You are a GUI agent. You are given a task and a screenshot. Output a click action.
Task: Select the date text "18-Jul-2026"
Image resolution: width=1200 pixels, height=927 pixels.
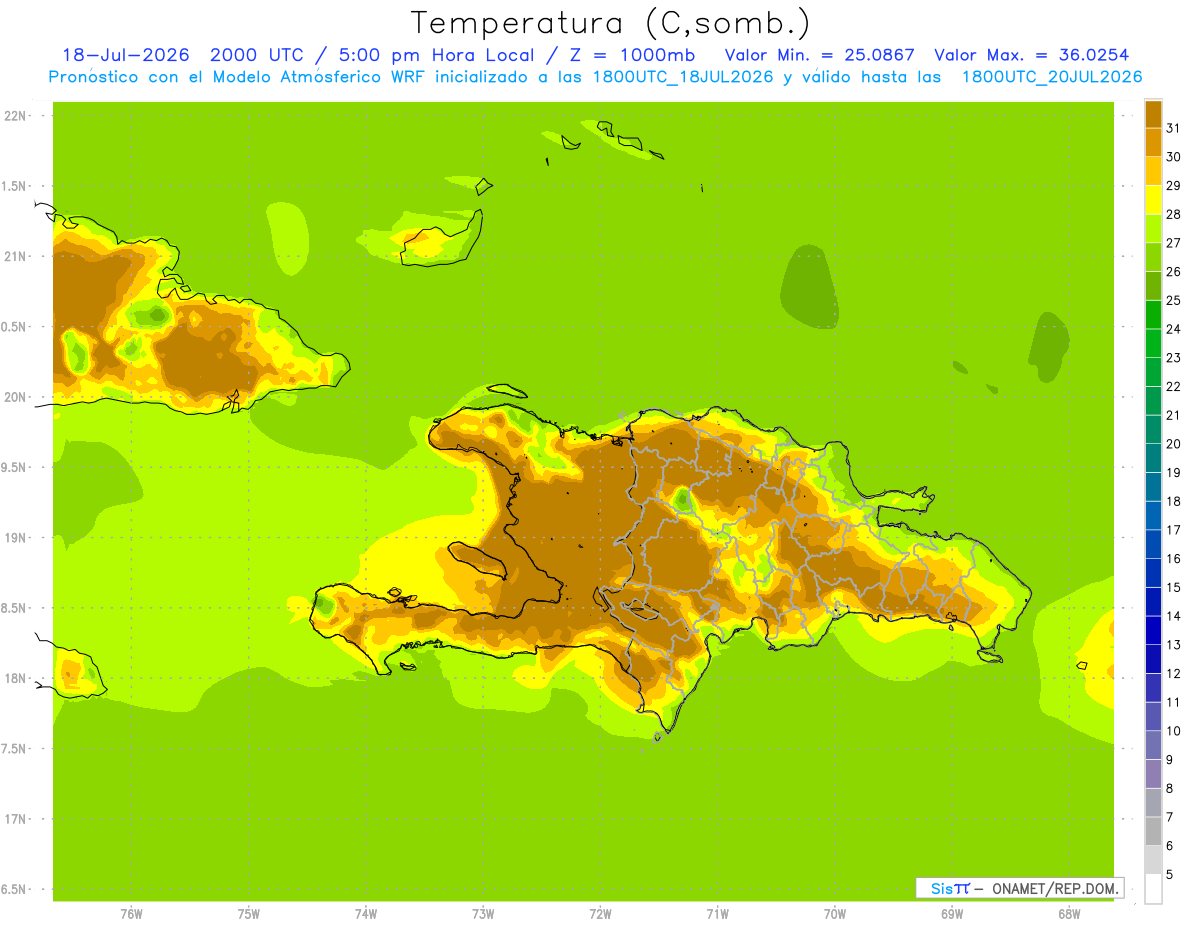125,55
